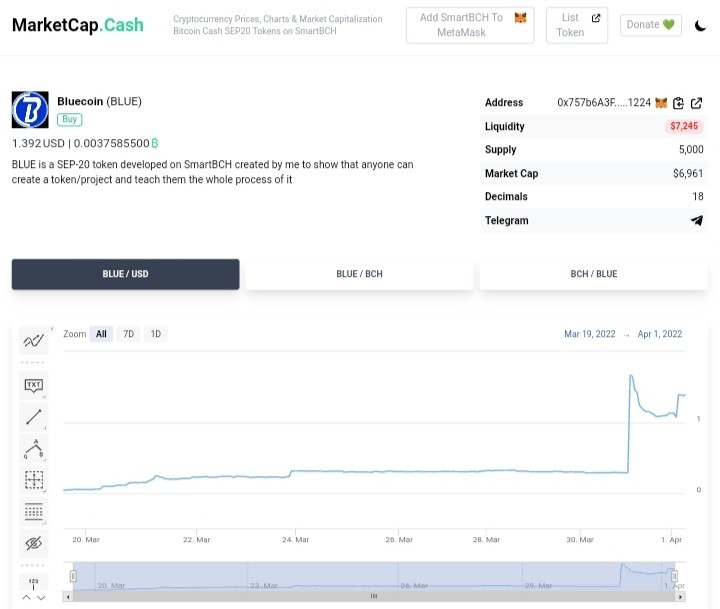The height and width of the screenshot is (609, 720).
Task: Click the navigator scrollbar right arrow
Action: pos(680,597)
